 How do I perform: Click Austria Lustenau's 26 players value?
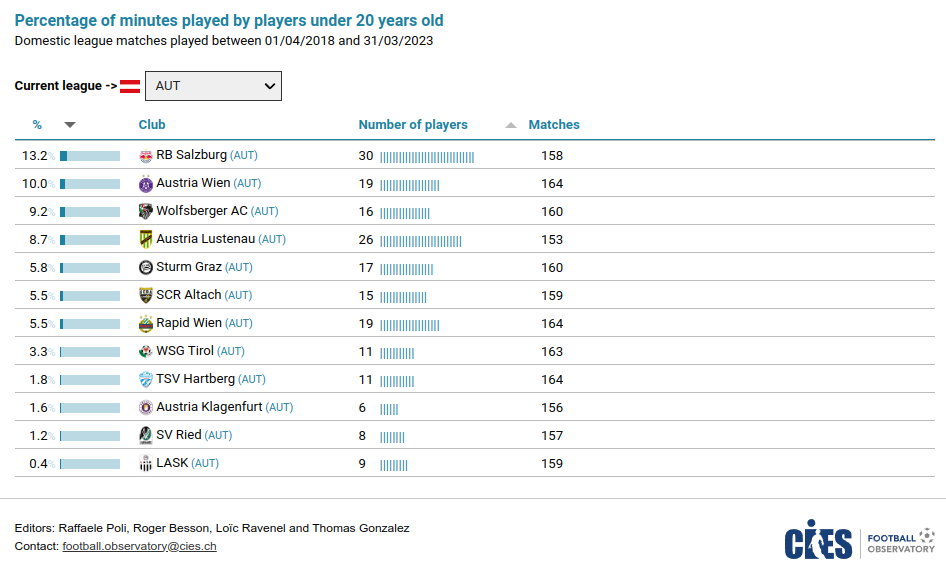pos(366,239)
